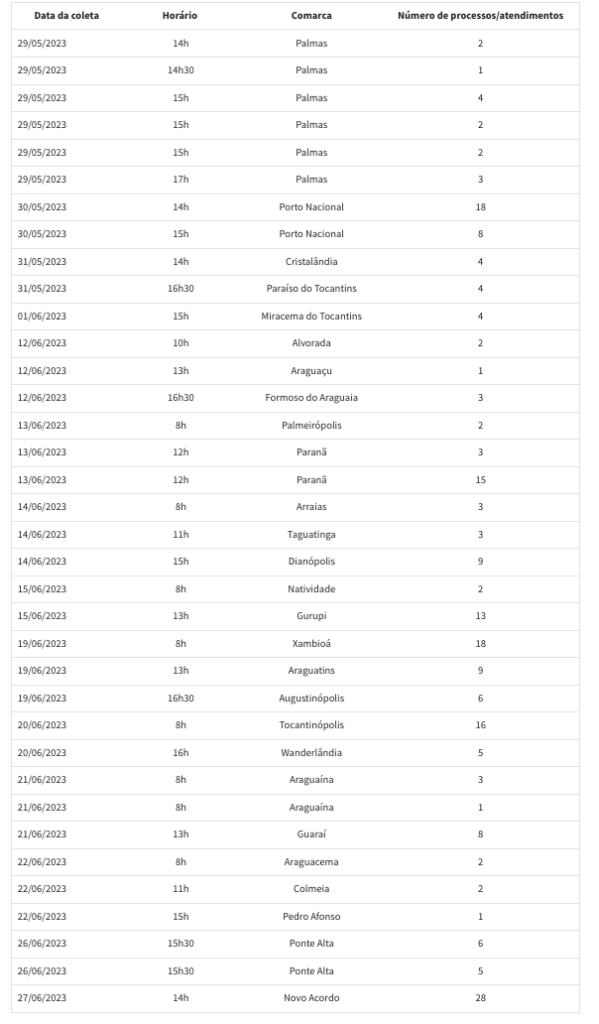Image resolution: width=599 pixels, height=1024 pixels.
Task: Select the date 01/06/2023
Action: tap(42, 316)
